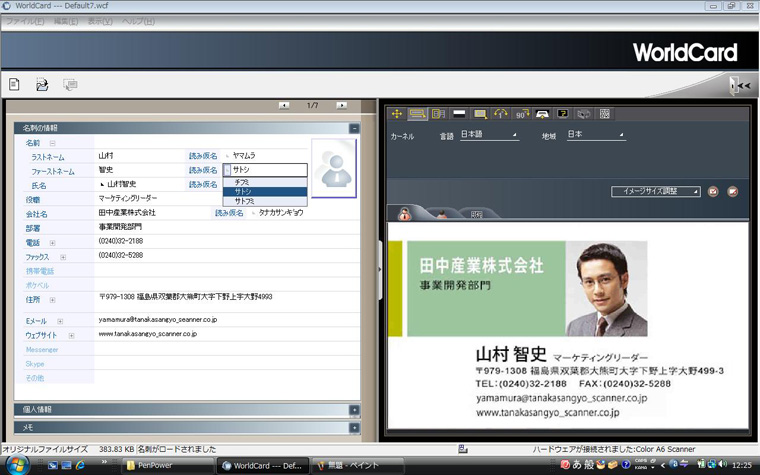
Task: Click the contact photo placeholder
Action: pos(334,168)
